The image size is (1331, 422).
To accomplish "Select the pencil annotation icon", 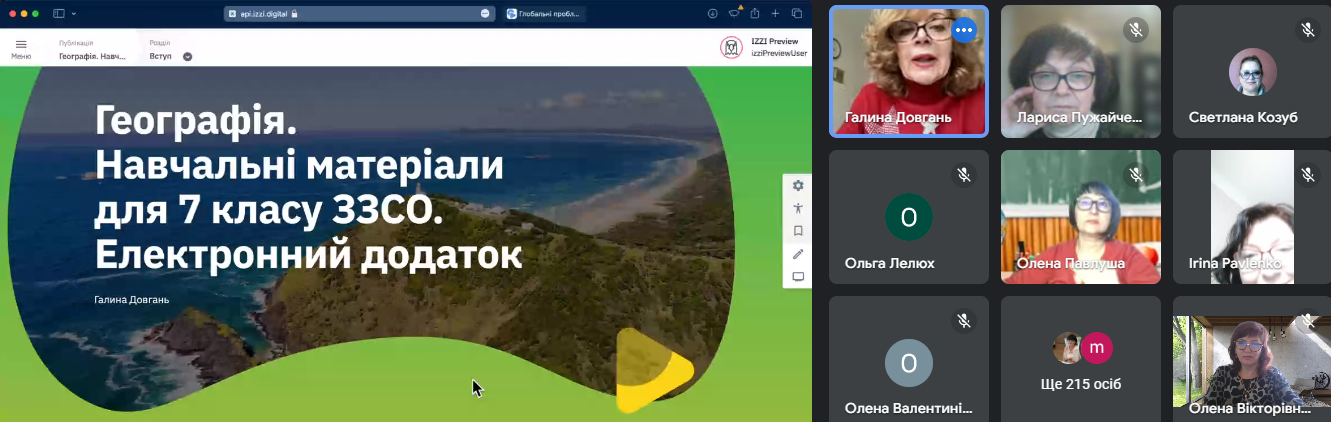I will click(x=798, y=254).
